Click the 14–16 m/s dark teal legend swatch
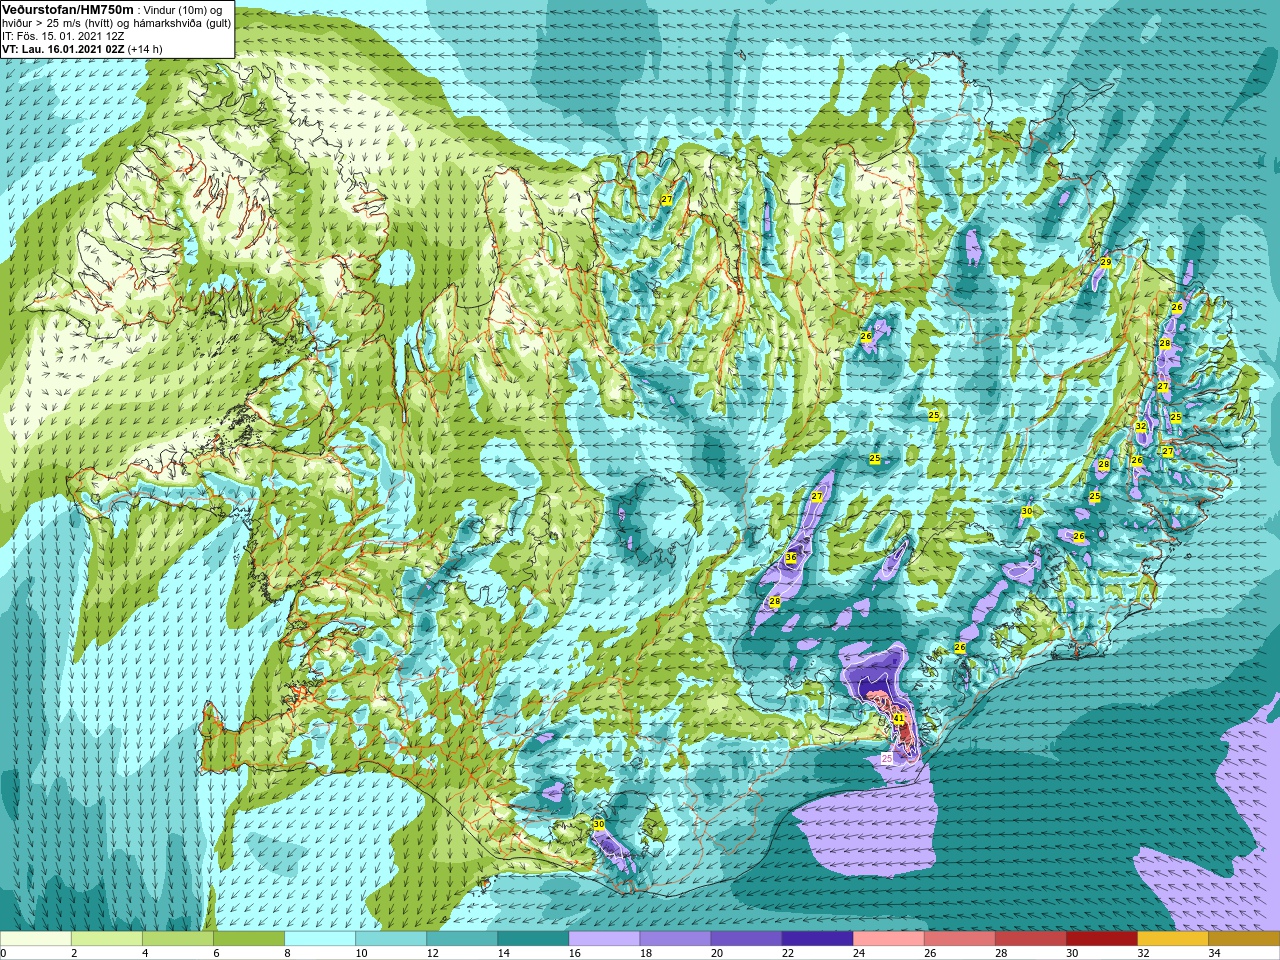This screenshot has width=1280, height=960. pos(533,939)
